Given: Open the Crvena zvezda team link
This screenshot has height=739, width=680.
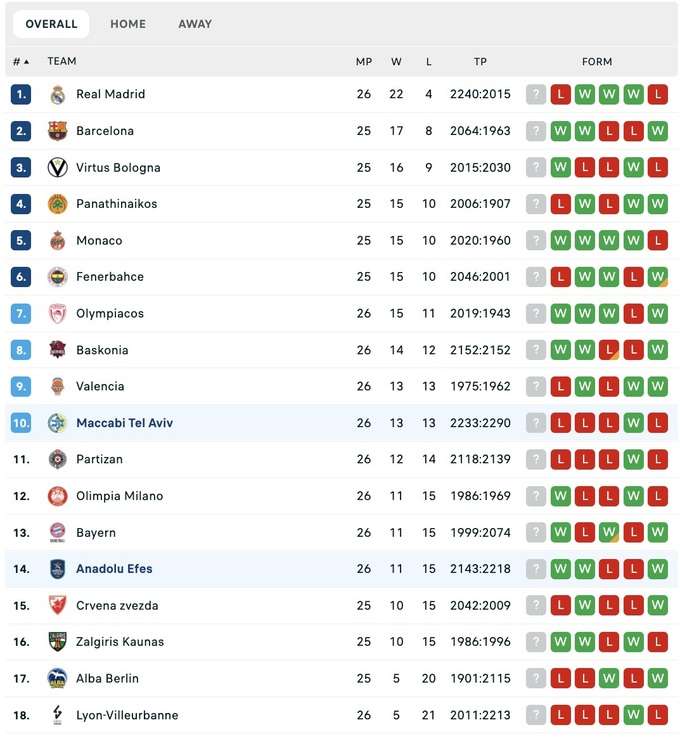Looking at the screenshot, I should coord(117,606).
